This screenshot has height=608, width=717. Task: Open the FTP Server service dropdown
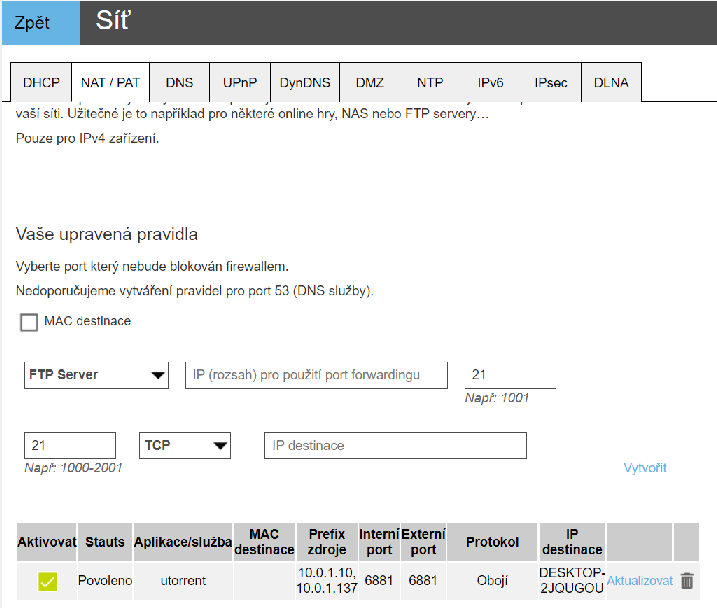tap(96, 375)
